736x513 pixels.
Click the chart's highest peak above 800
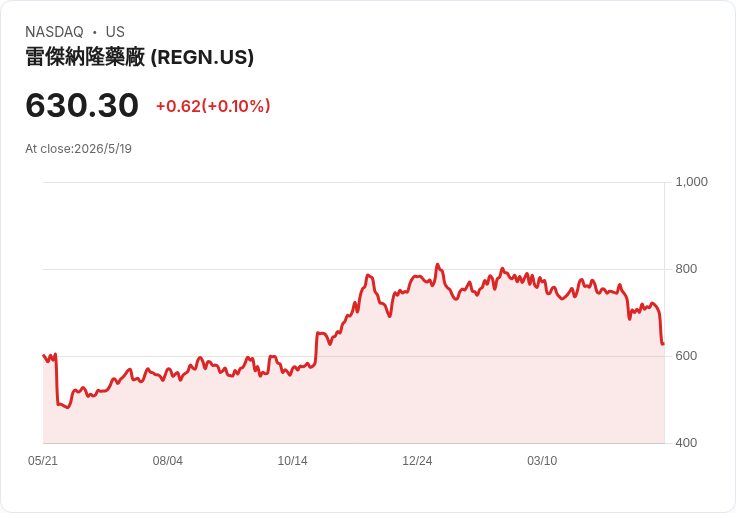coord(437,265)
